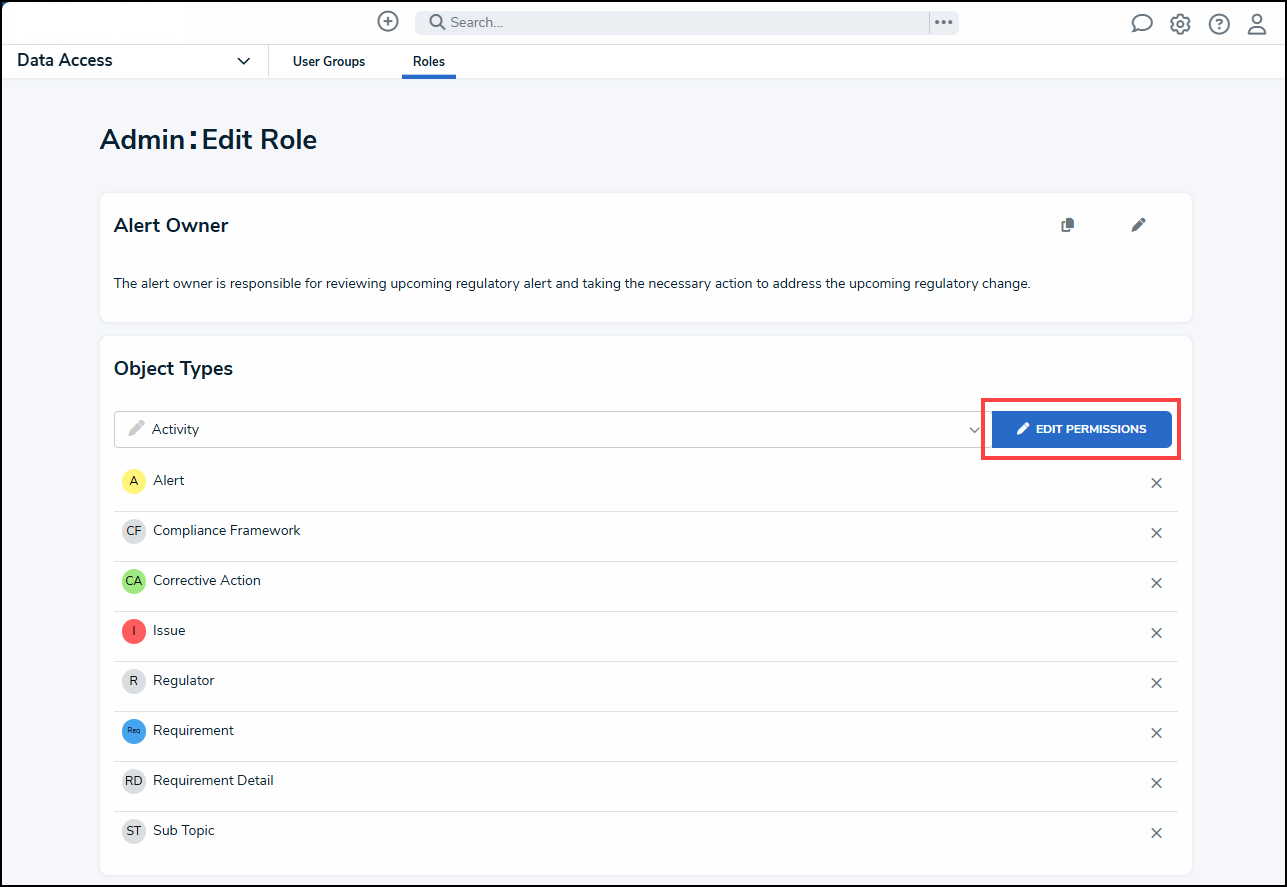The height and width of the screenshot is (887, 1287).
Task: Remove the Alert object type
Action: [1156, 483]
